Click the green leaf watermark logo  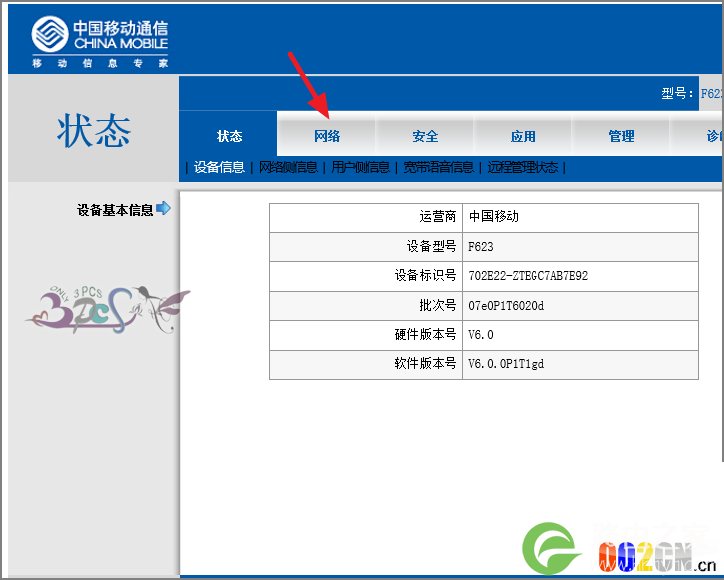pyautogui.click(x=549, y=548)
